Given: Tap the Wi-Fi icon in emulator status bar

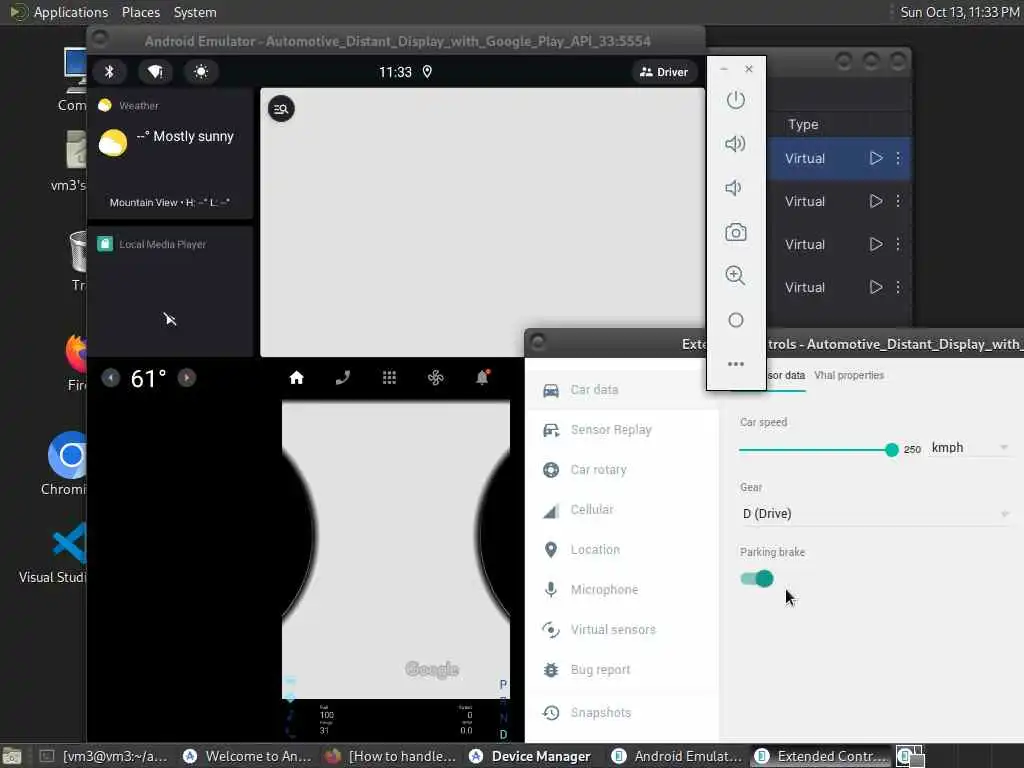Looking at the screenshot, I should [x=155, y=72].
